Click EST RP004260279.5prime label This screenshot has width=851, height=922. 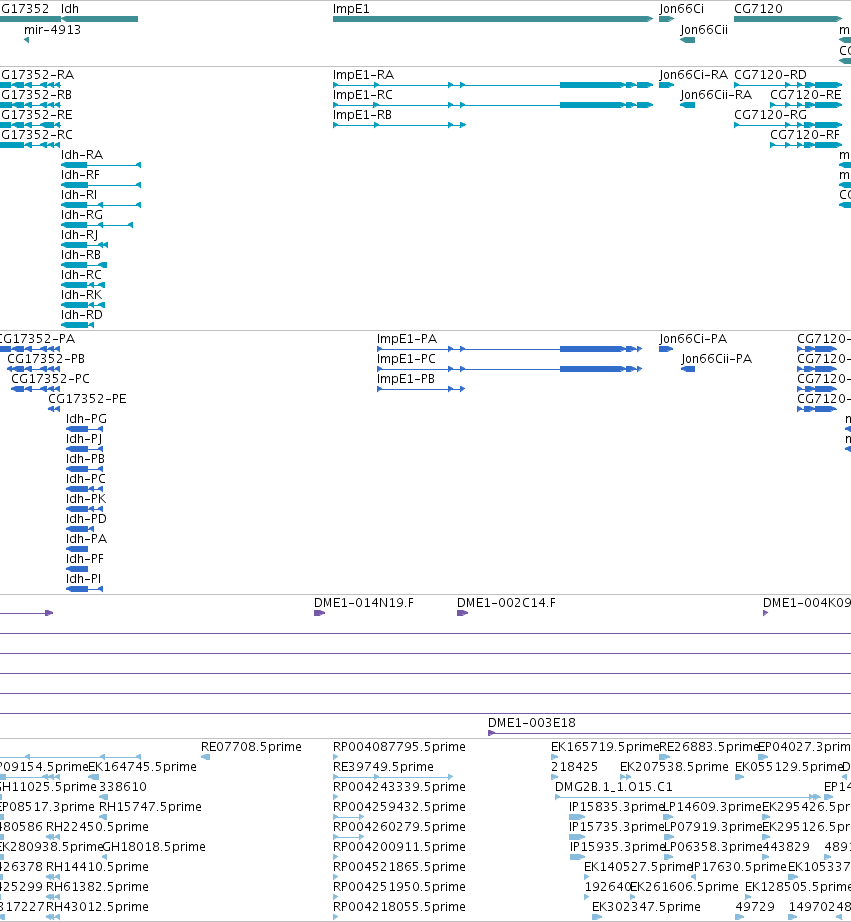click(399, 827)
